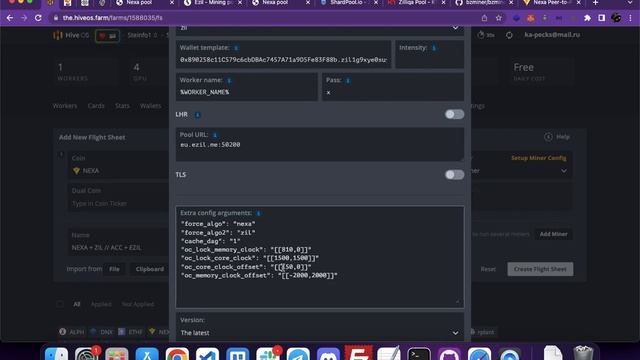Viewport: 640px width, 360px height.
Task: Open the Cards tab in Hive OS
Action: coord(96,106)
